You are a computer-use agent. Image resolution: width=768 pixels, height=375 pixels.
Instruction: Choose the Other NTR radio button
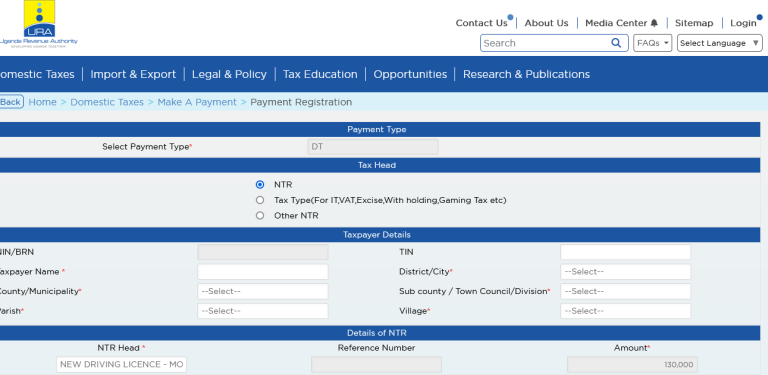(x=260, y=215)
